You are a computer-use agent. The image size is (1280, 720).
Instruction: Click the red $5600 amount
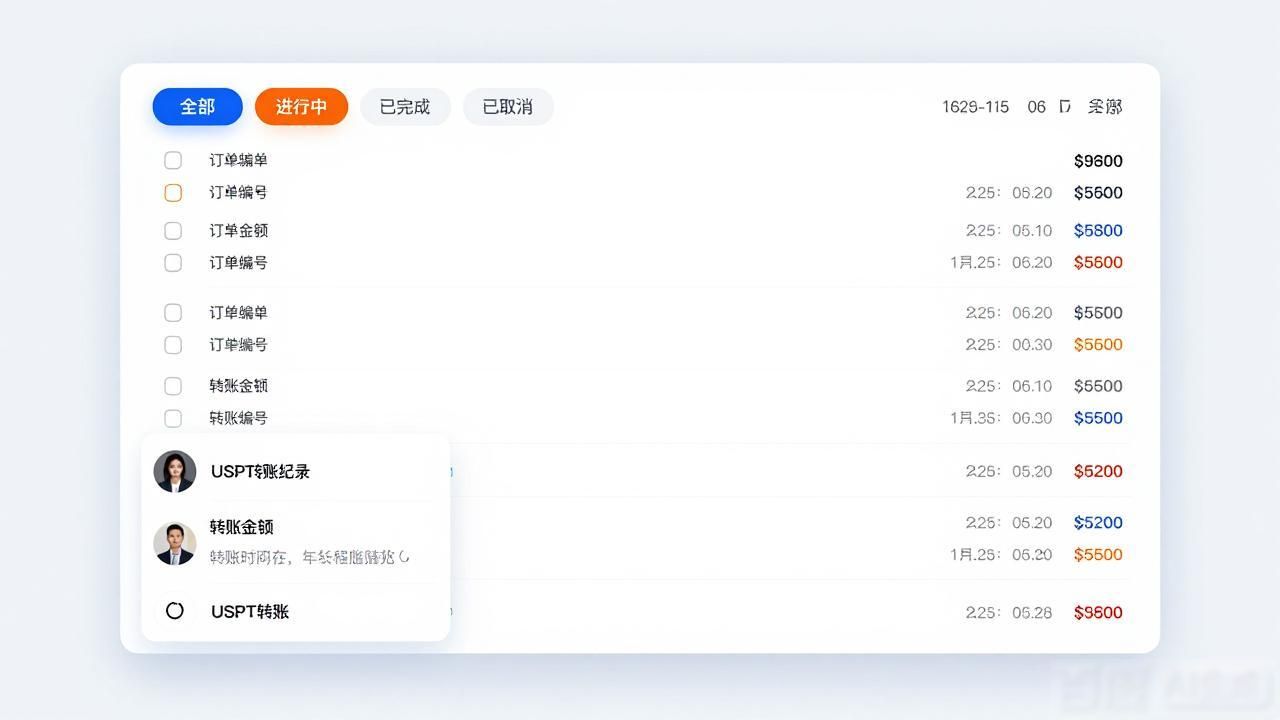point(1098,263)
